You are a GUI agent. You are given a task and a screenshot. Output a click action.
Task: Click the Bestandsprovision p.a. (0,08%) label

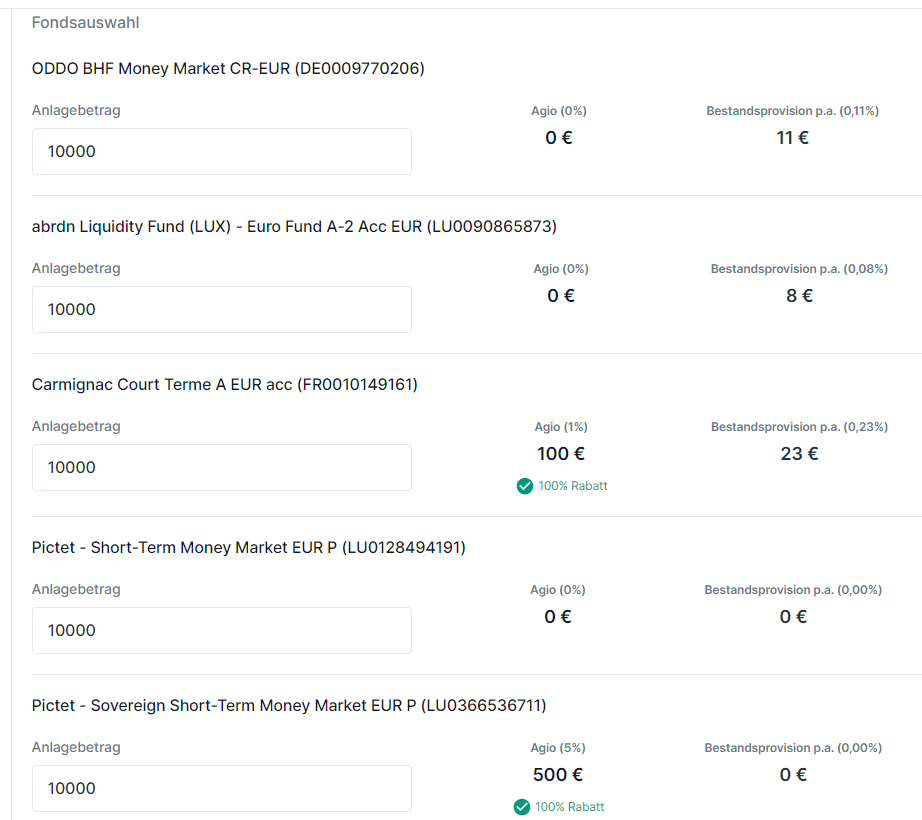click(799, 269)
